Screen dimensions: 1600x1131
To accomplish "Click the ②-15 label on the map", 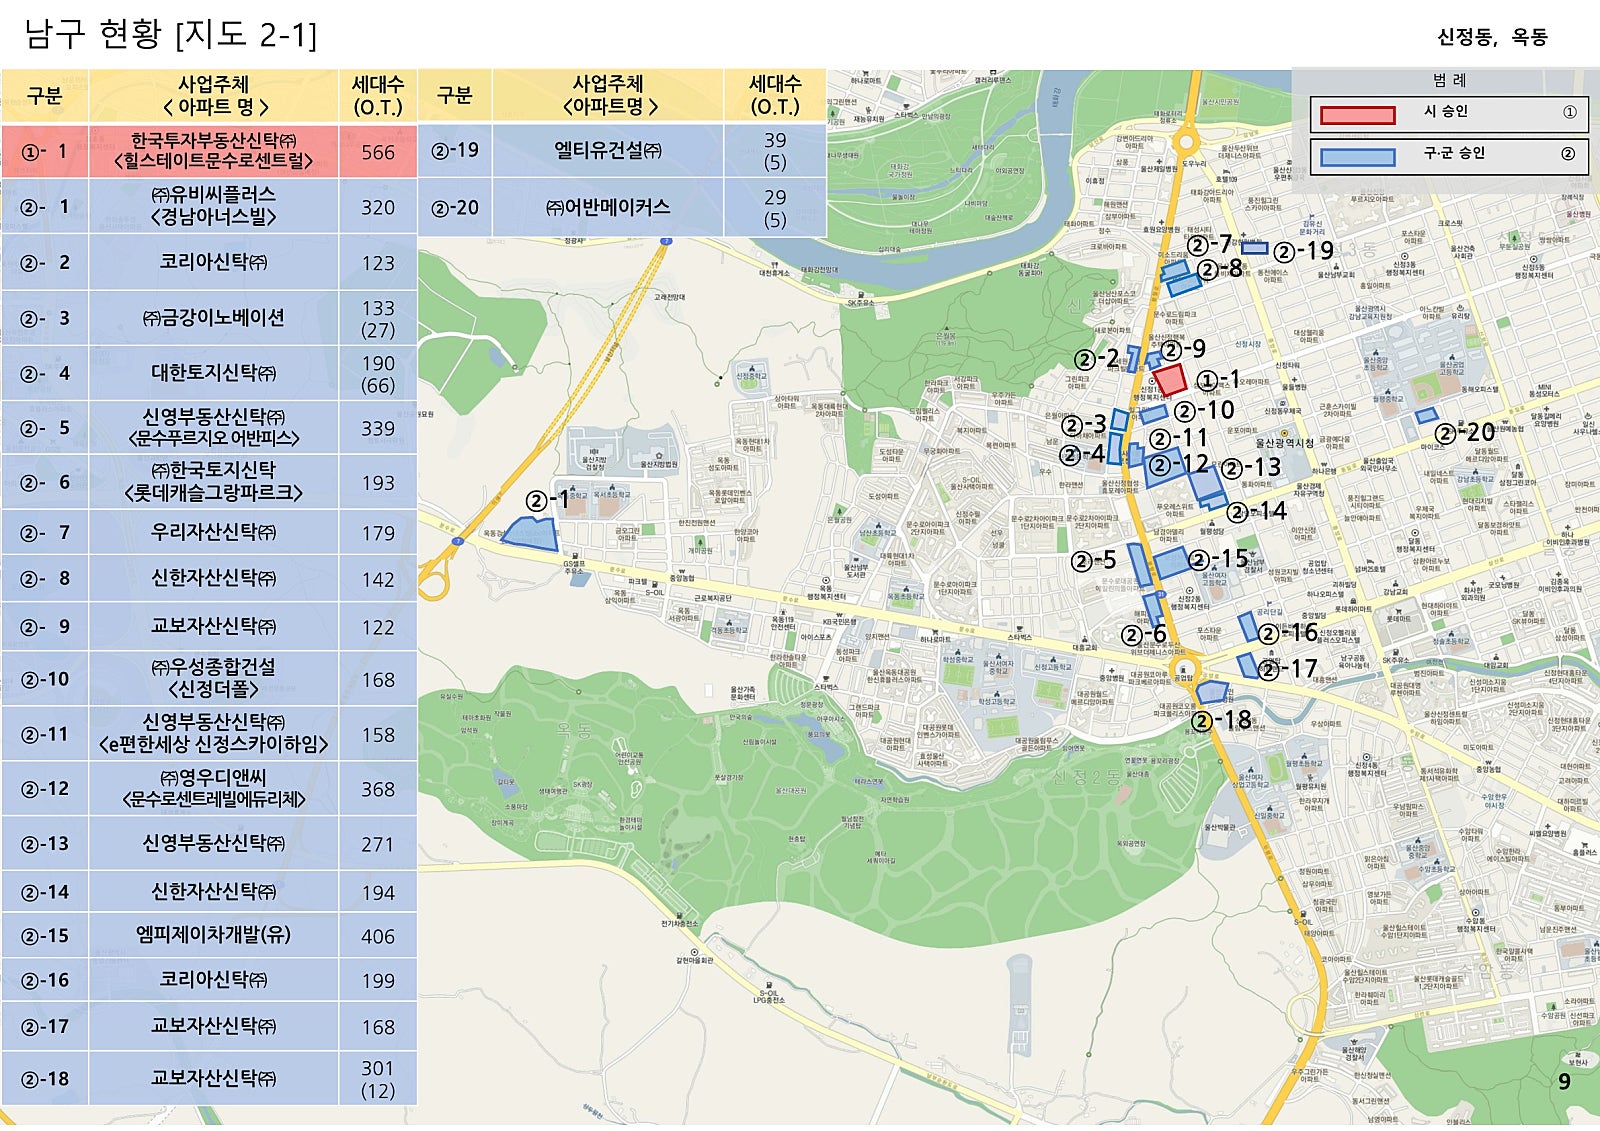I will pos(1219,559).
